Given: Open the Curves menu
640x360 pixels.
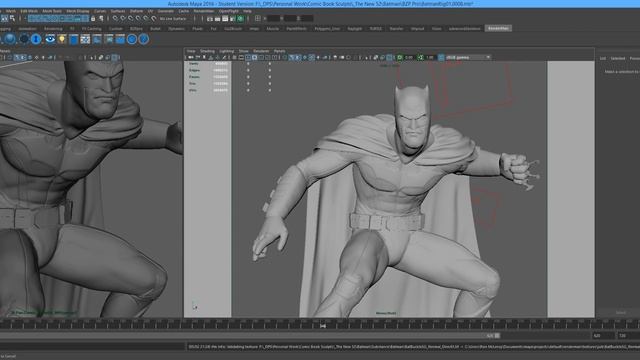Looking at the screenshot, I should coord(100,11).
